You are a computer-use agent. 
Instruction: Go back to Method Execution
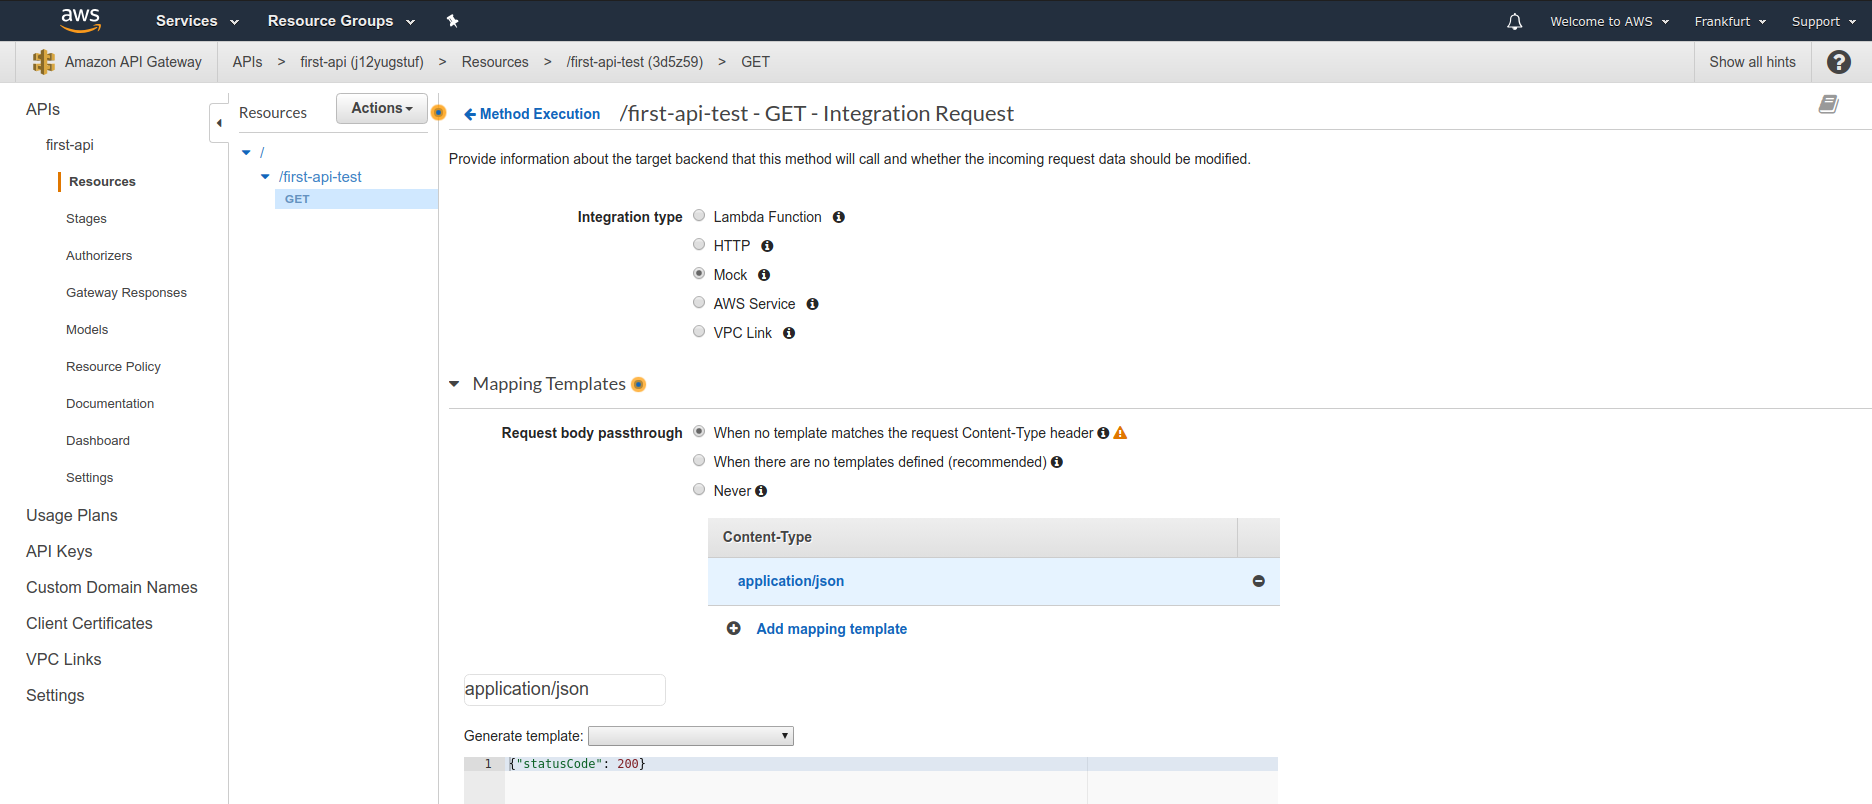[x=532, y=114]
